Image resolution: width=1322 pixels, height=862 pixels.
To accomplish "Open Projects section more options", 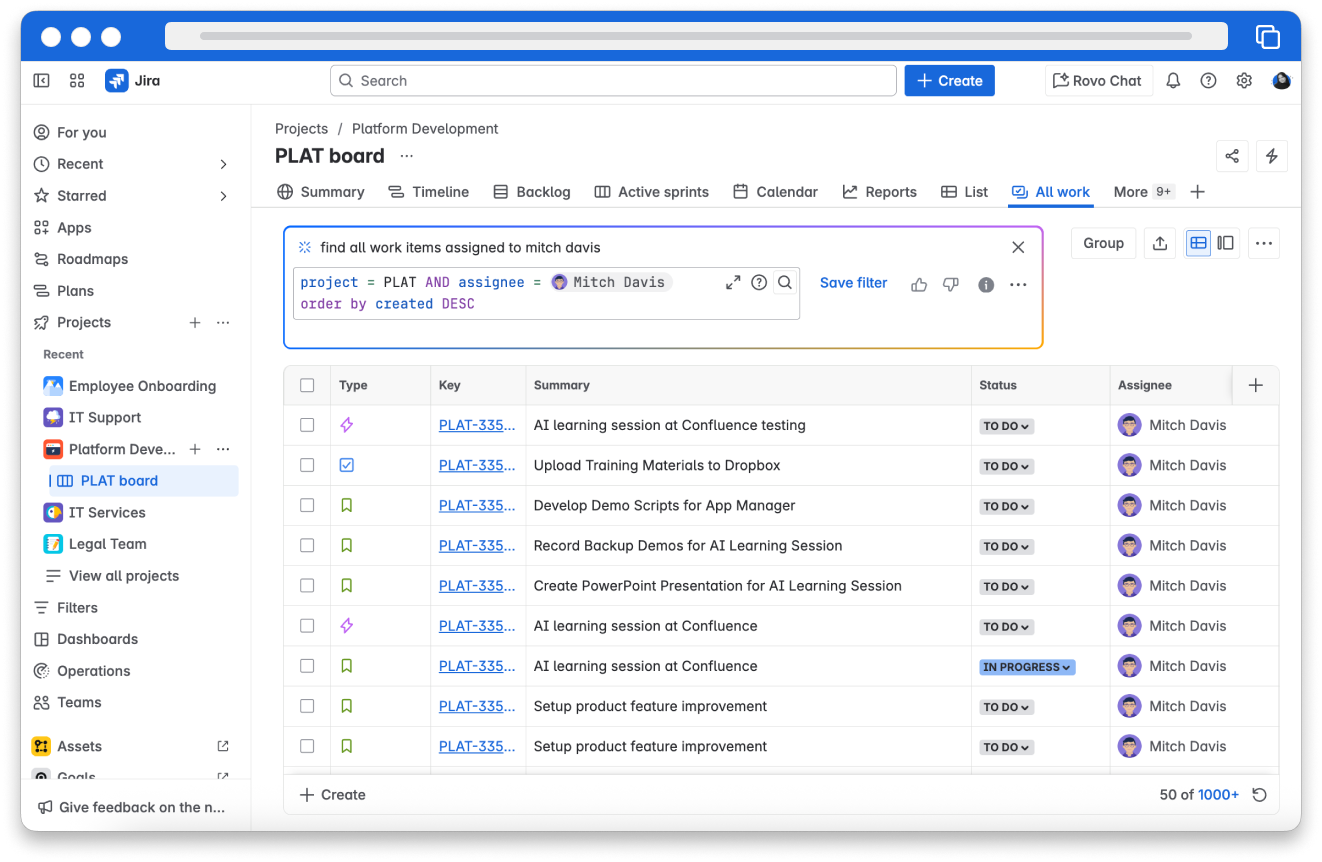I will pos(223,323).
